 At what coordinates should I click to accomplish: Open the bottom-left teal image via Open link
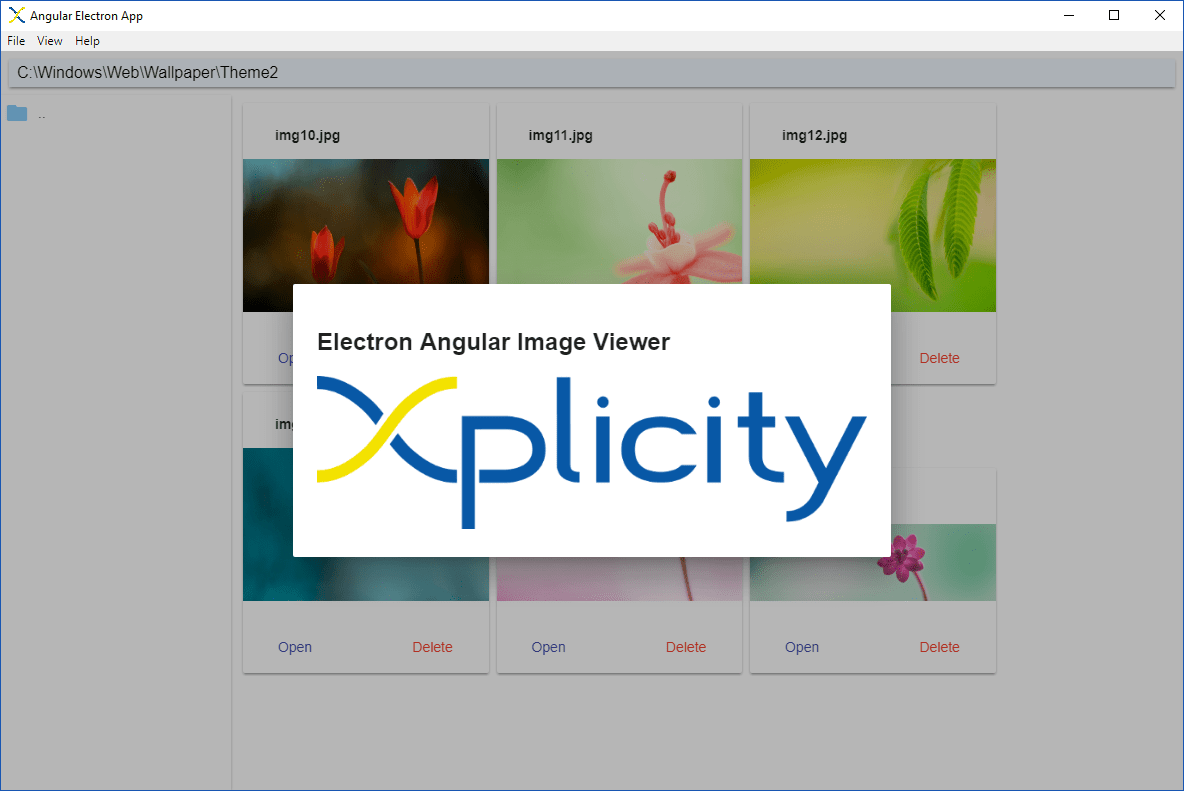point(294,647)
